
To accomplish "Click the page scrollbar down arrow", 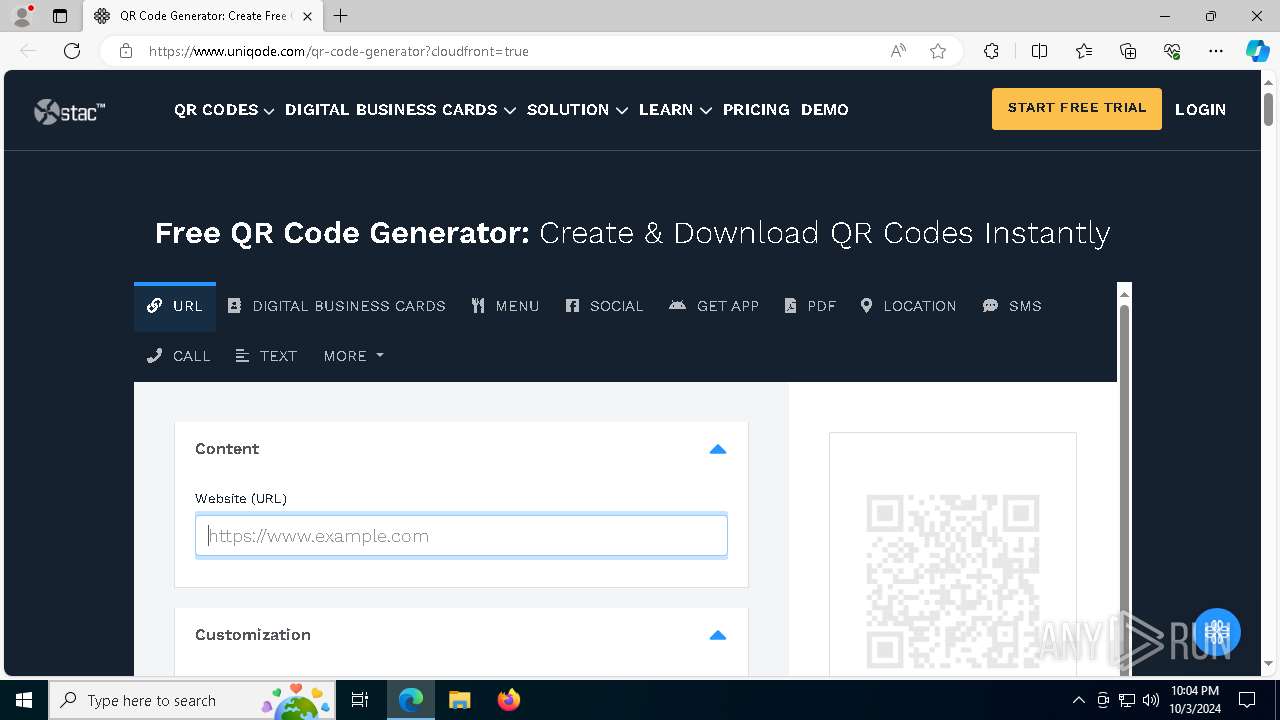I will tap(1269, 663).
